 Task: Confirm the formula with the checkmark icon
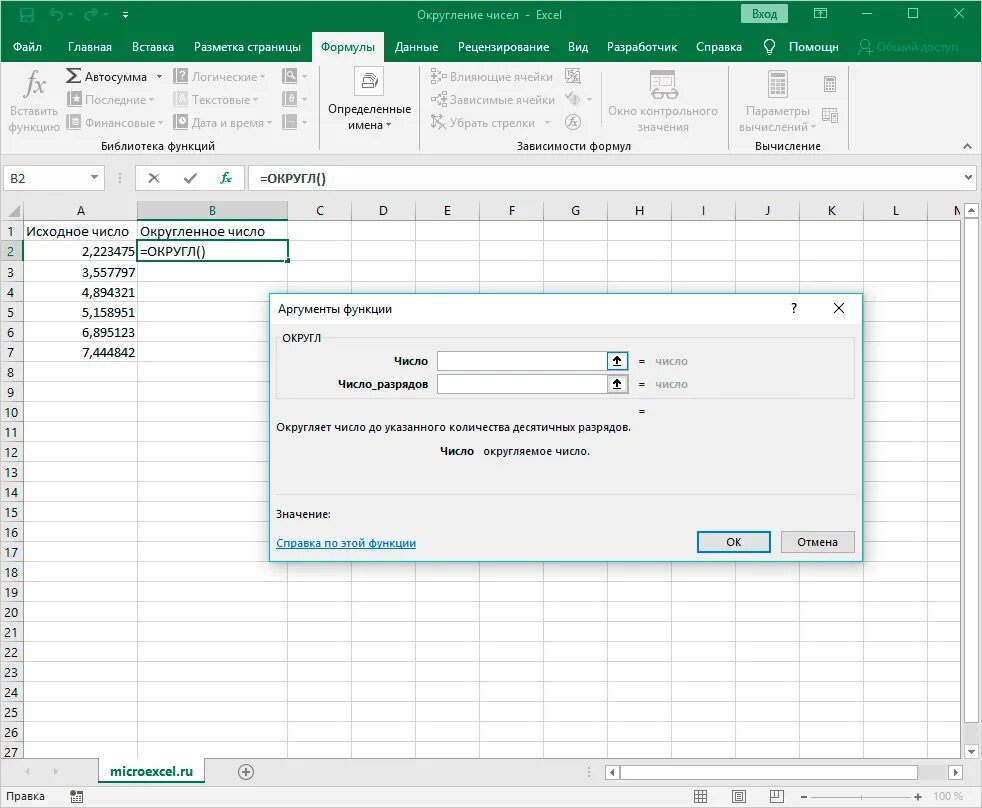pos(190,179)
